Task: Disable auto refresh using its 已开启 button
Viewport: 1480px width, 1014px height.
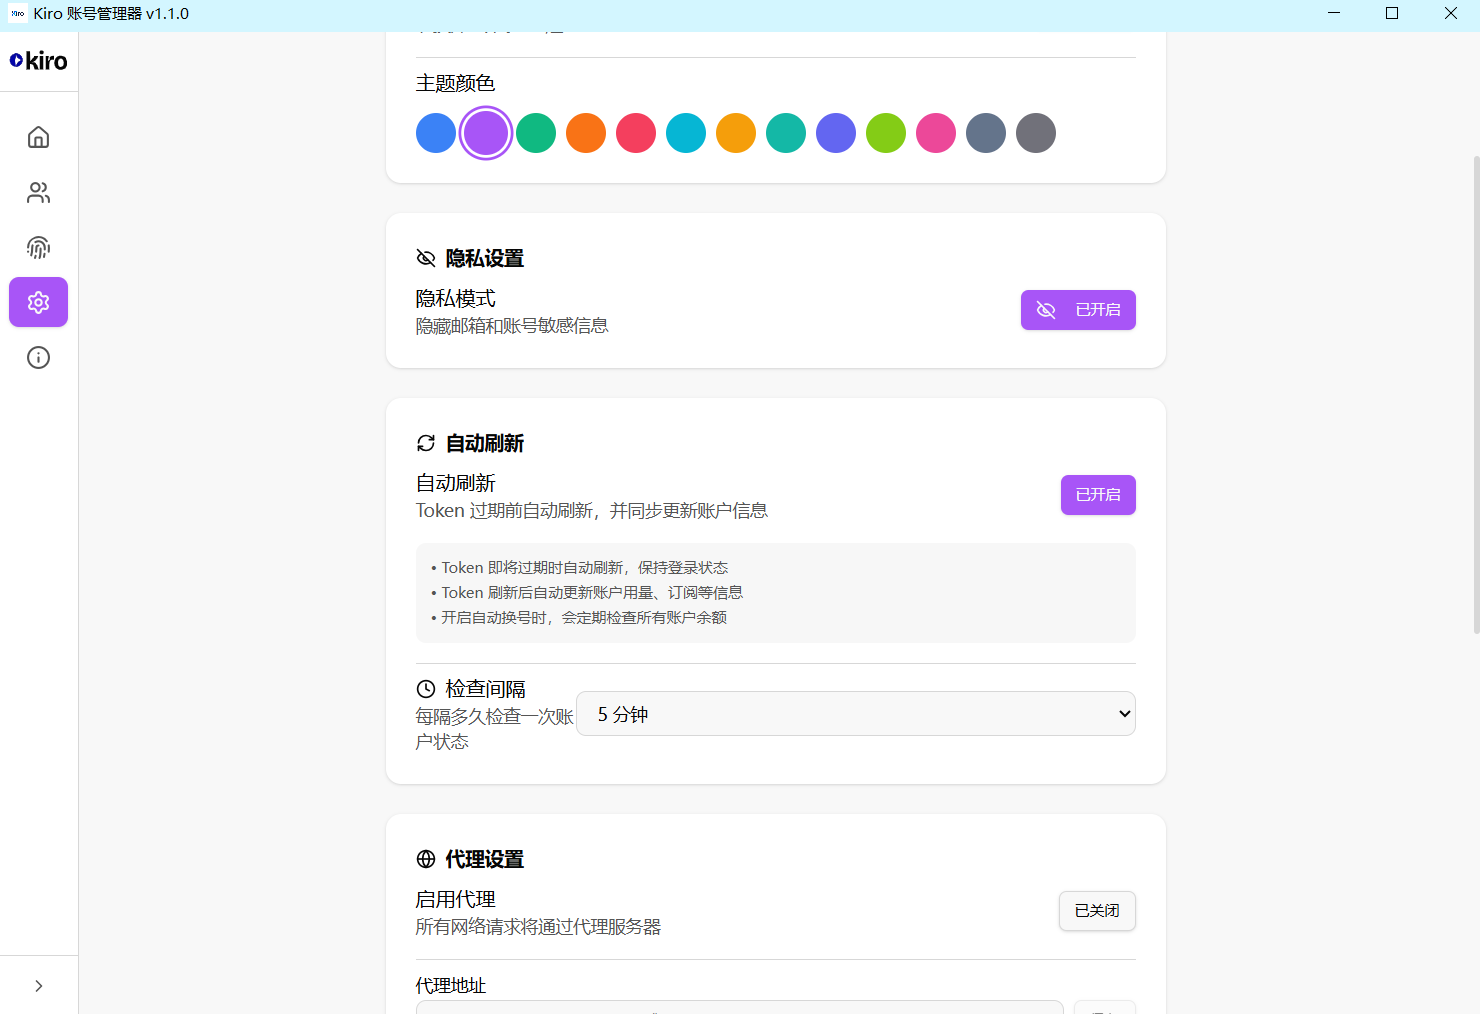Action: [x=1098, y=495]
